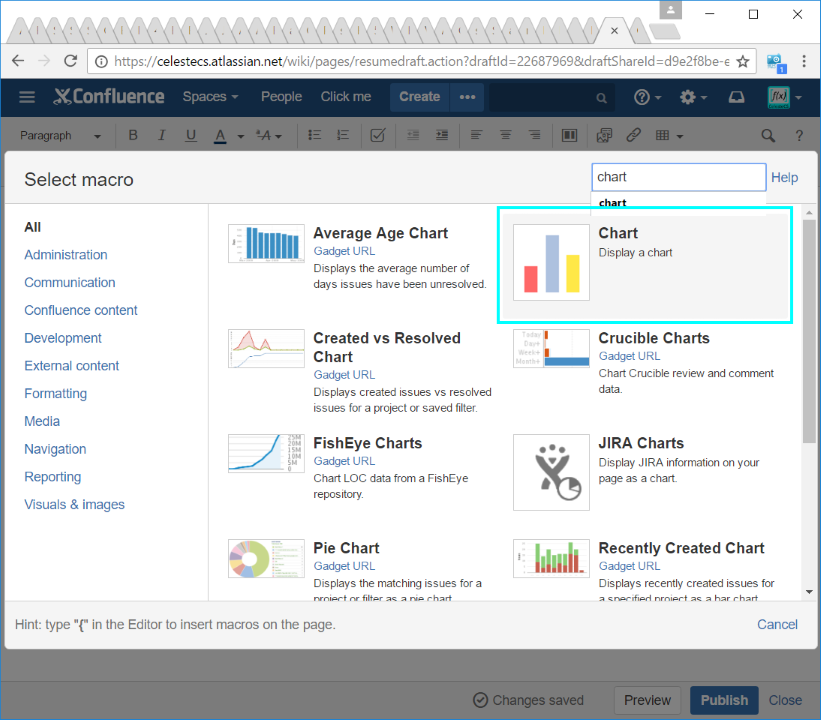Open the user avatar profile menu
This screenshot has width=821, height=720.
[x=784, y=97]
